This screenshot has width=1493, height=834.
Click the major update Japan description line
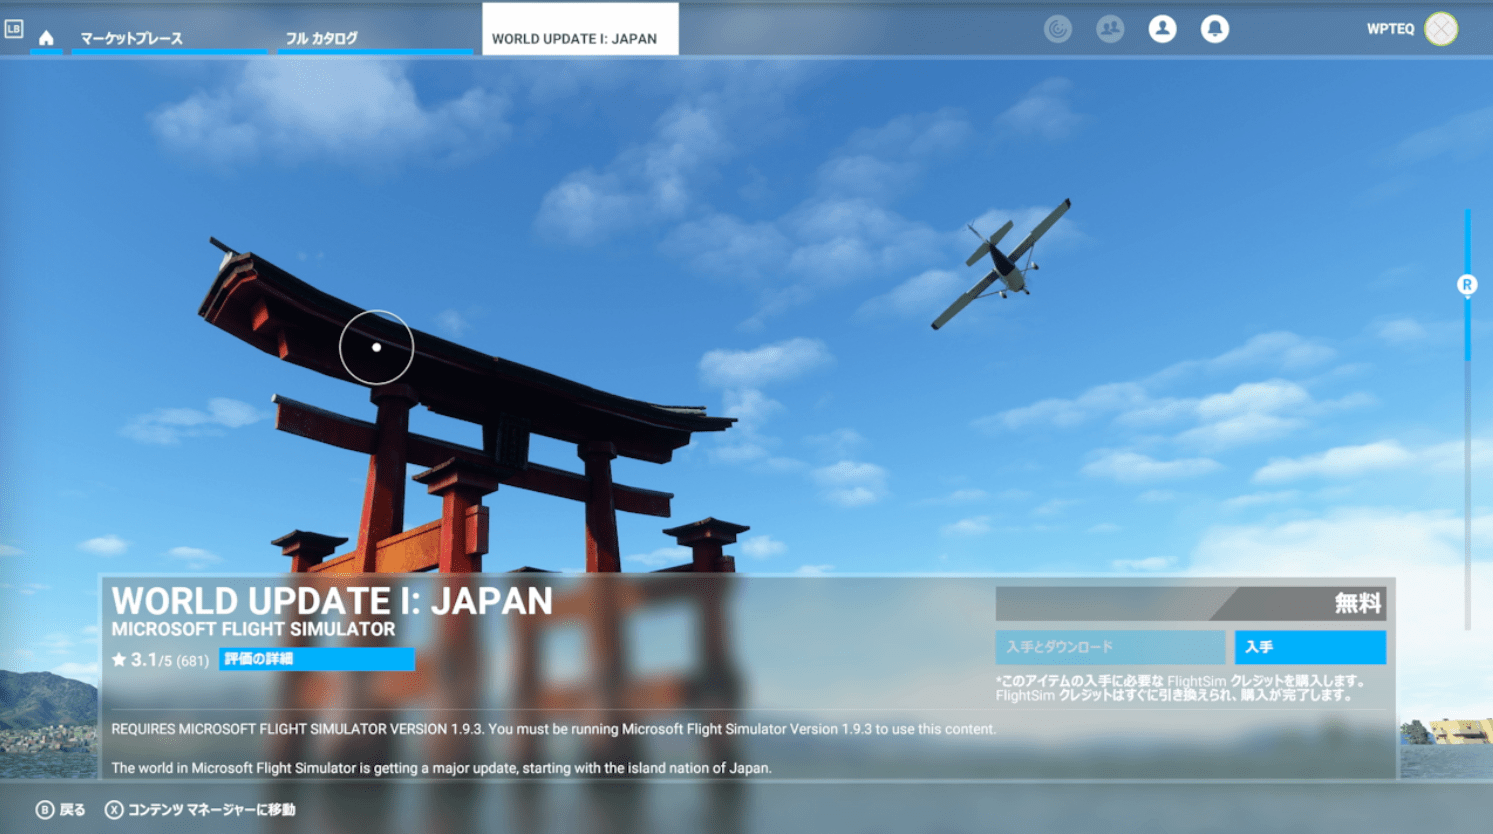(441, 768)
